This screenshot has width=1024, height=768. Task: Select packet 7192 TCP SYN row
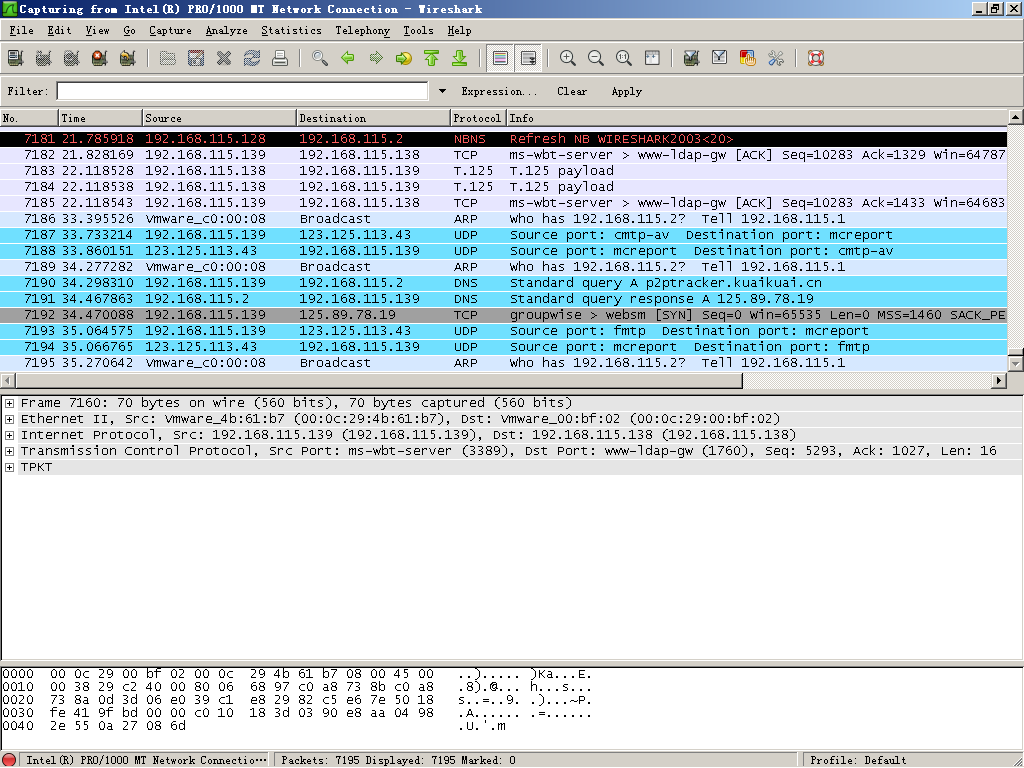point(503,315)
